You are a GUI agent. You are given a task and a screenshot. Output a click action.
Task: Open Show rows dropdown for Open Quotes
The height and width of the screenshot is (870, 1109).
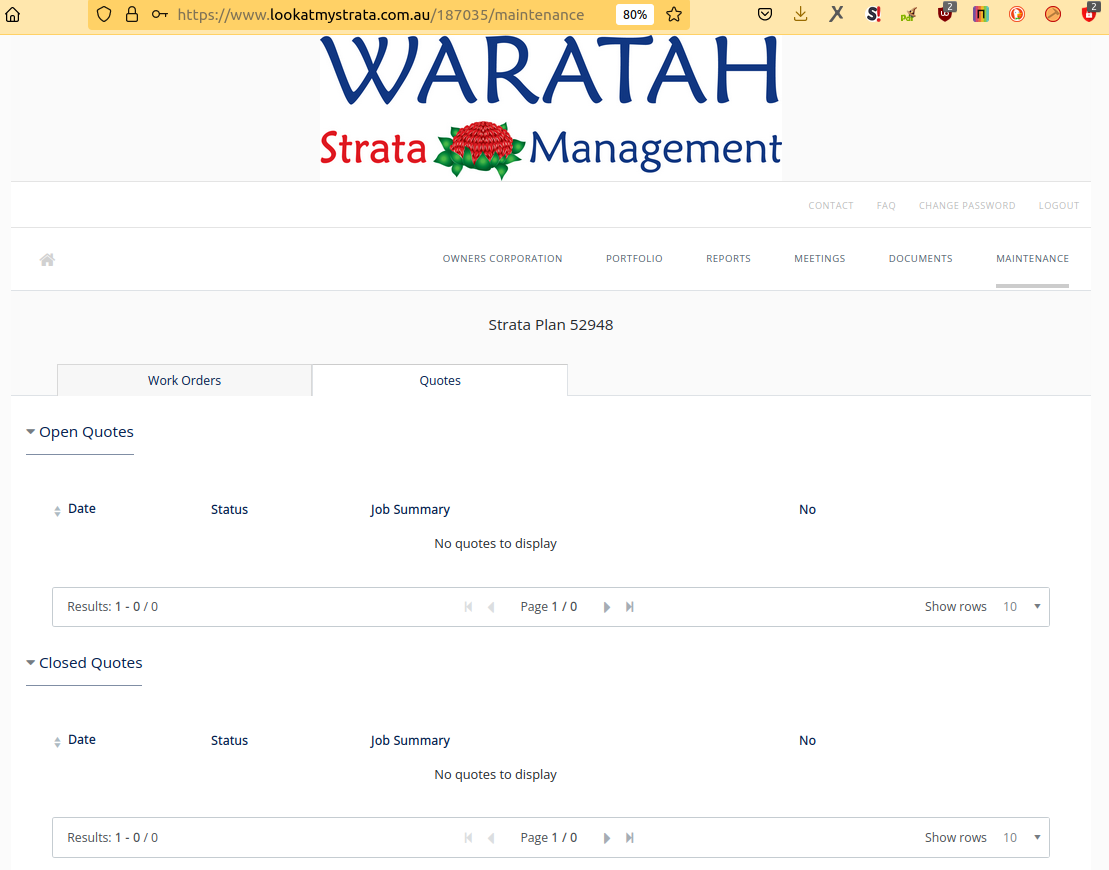click(x=1021, y=607)
